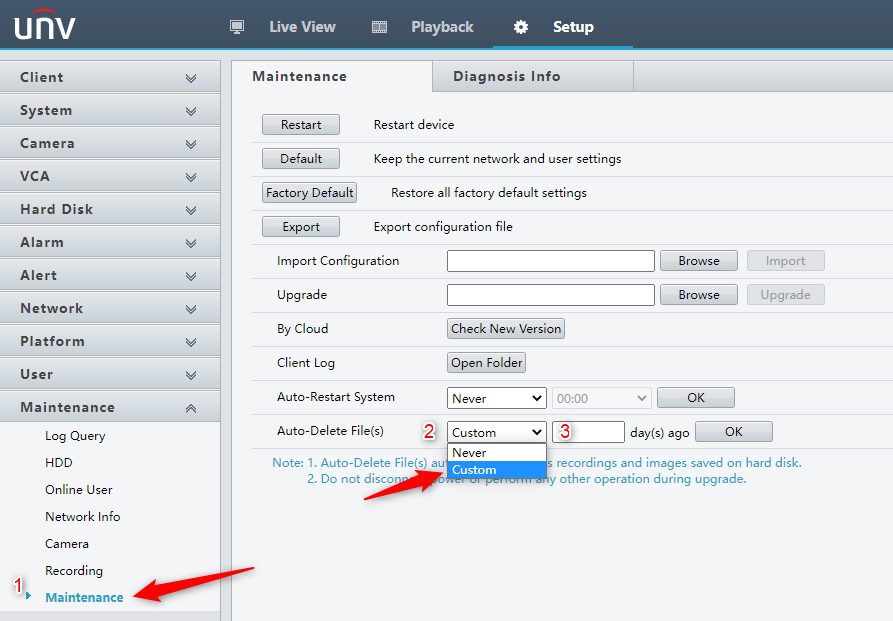The height and width of the screenshot is (621, 893).
Task: Expand the VCA sidebar section
Action: pos(110,177)
